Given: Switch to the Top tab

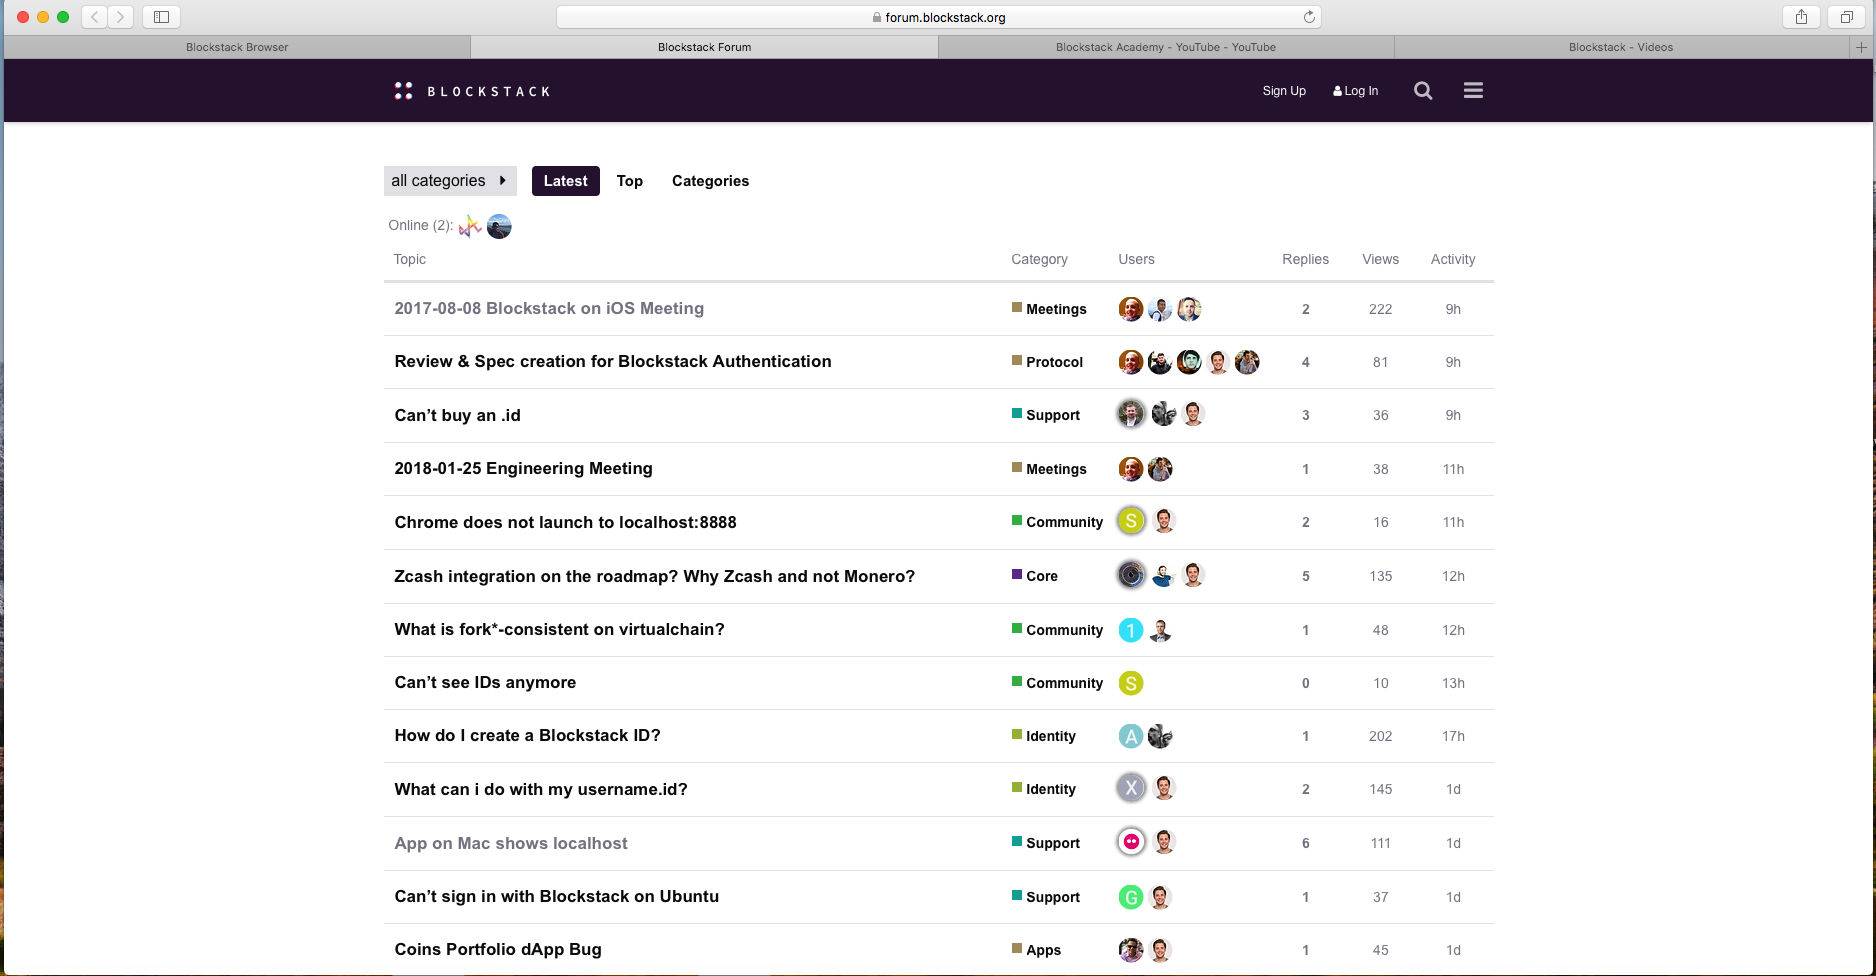Looking at the screenshot, I should [630, 181].
